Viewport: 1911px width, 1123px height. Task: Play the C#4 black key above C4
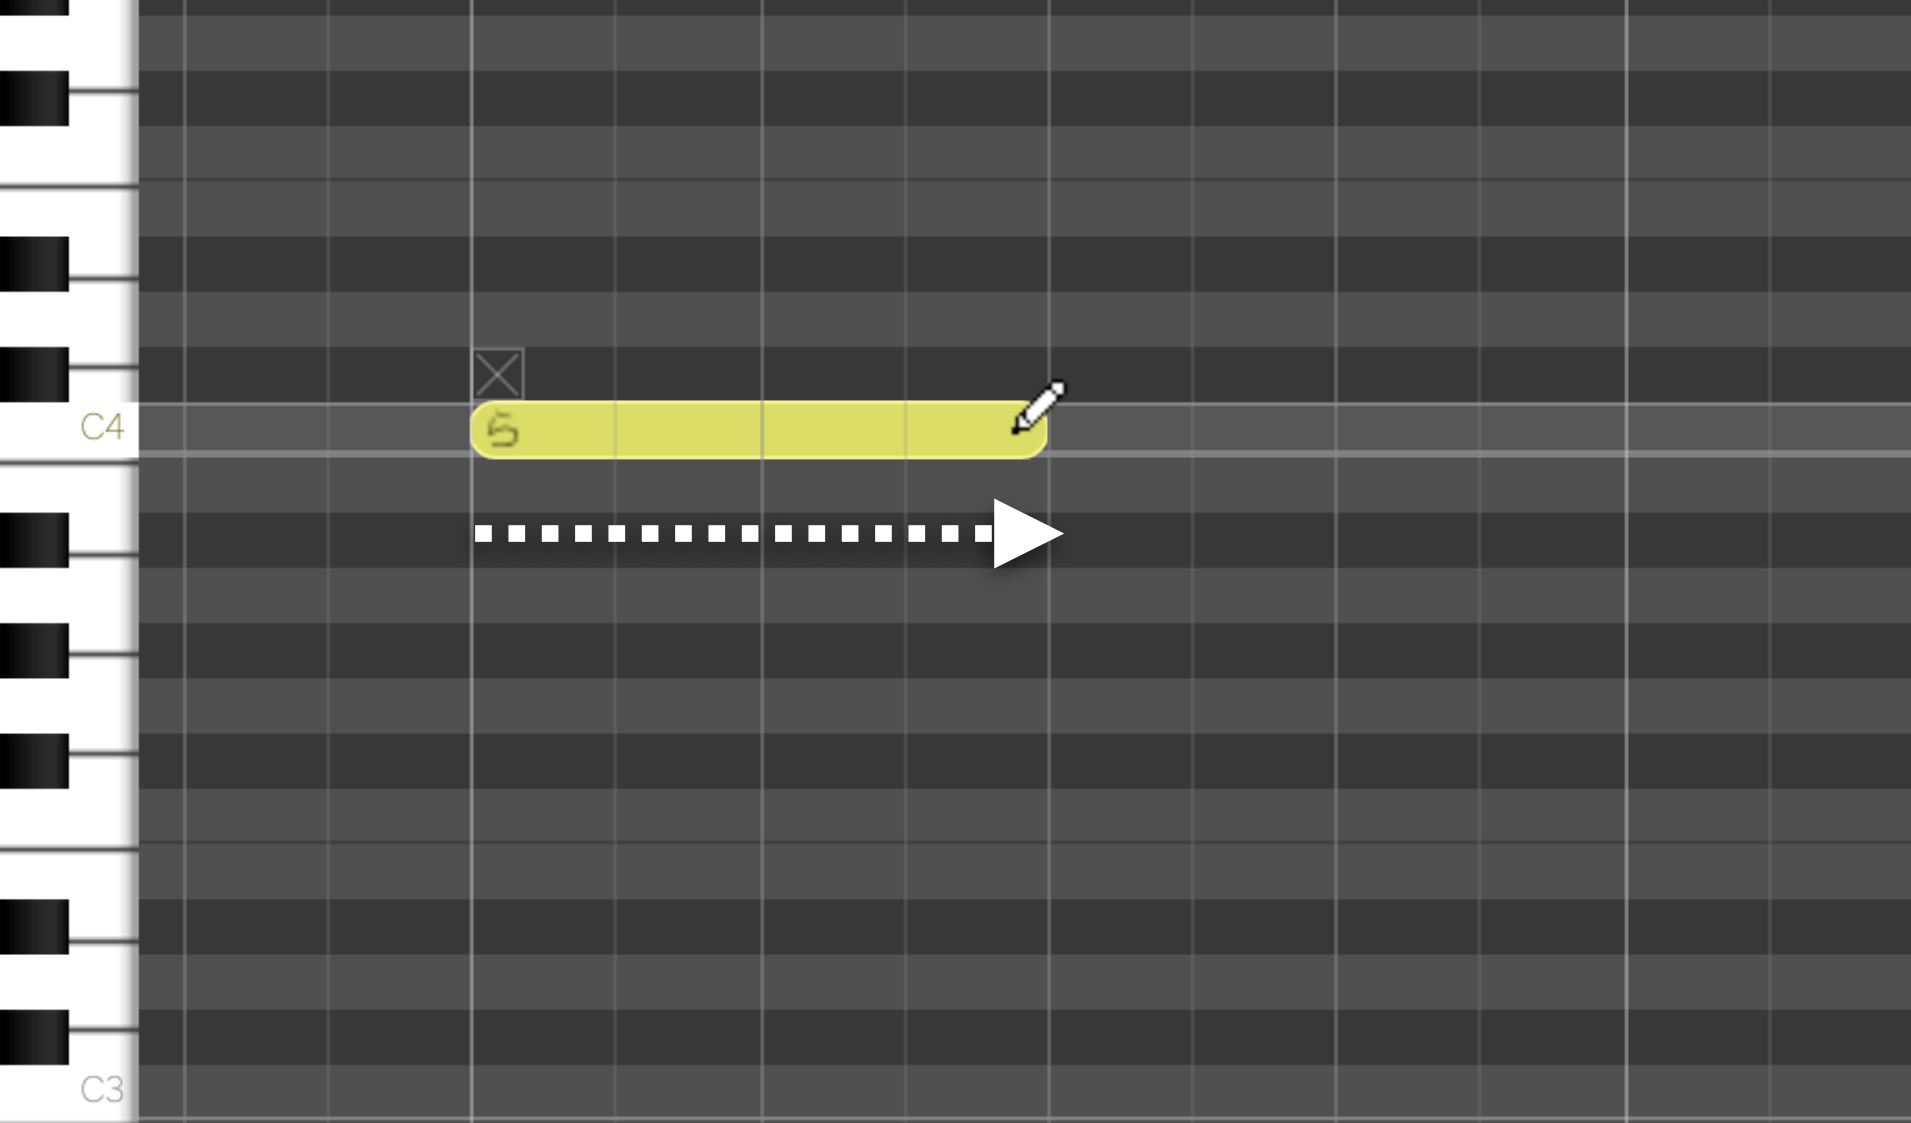pos(34,374)
